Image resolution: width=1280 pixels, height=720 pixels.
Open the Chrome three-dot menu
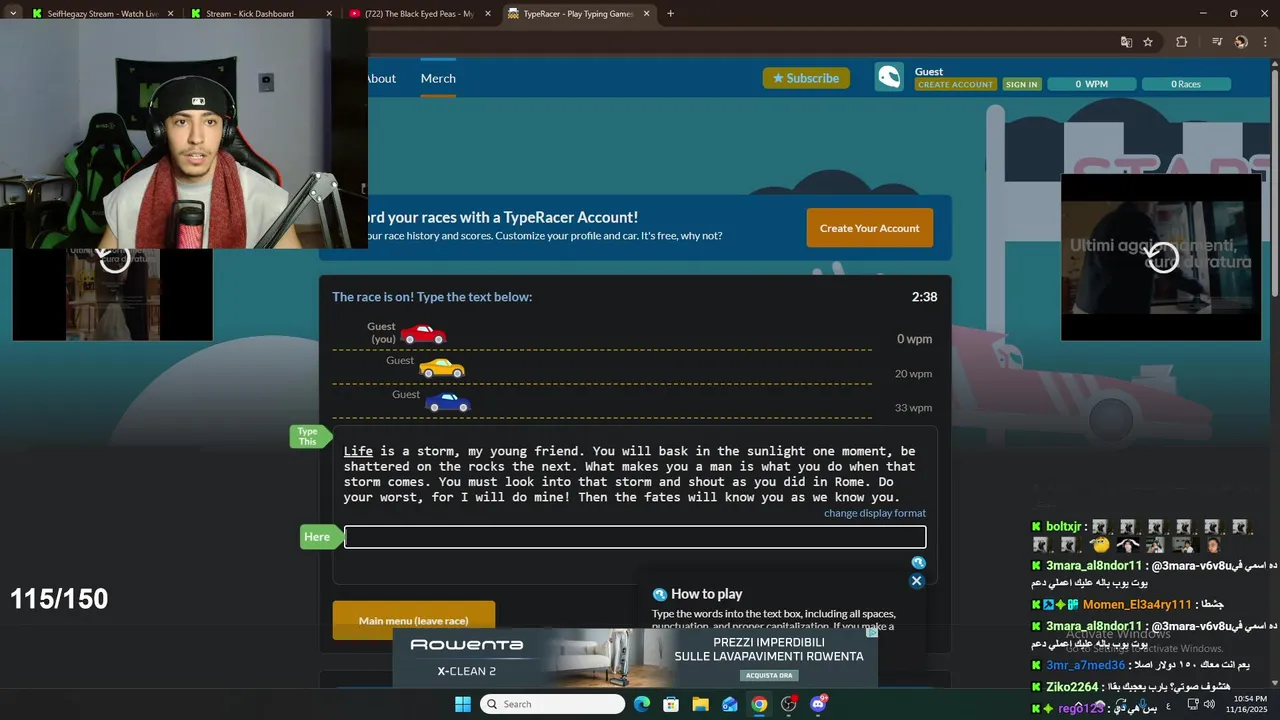[x=1264, y=42]
